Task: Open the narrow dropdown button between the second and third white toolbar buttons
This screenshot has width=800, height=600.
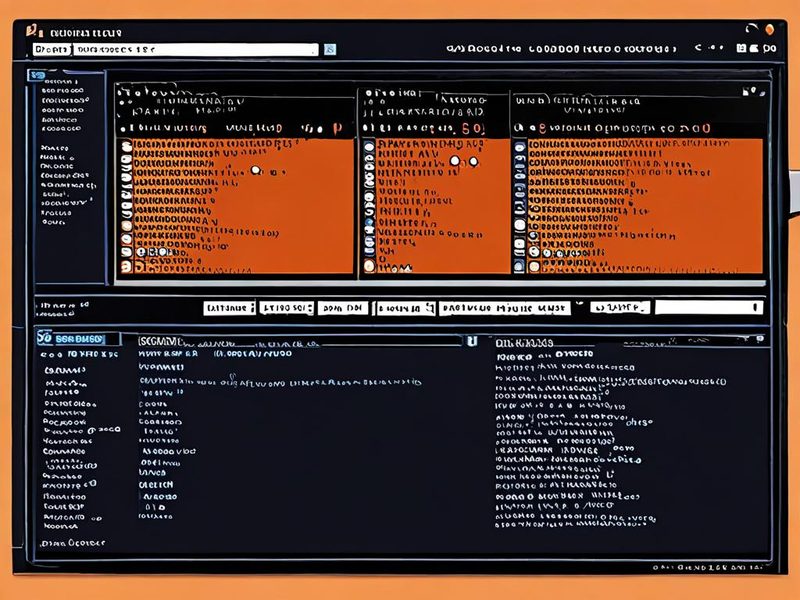Action: [311, 308]
